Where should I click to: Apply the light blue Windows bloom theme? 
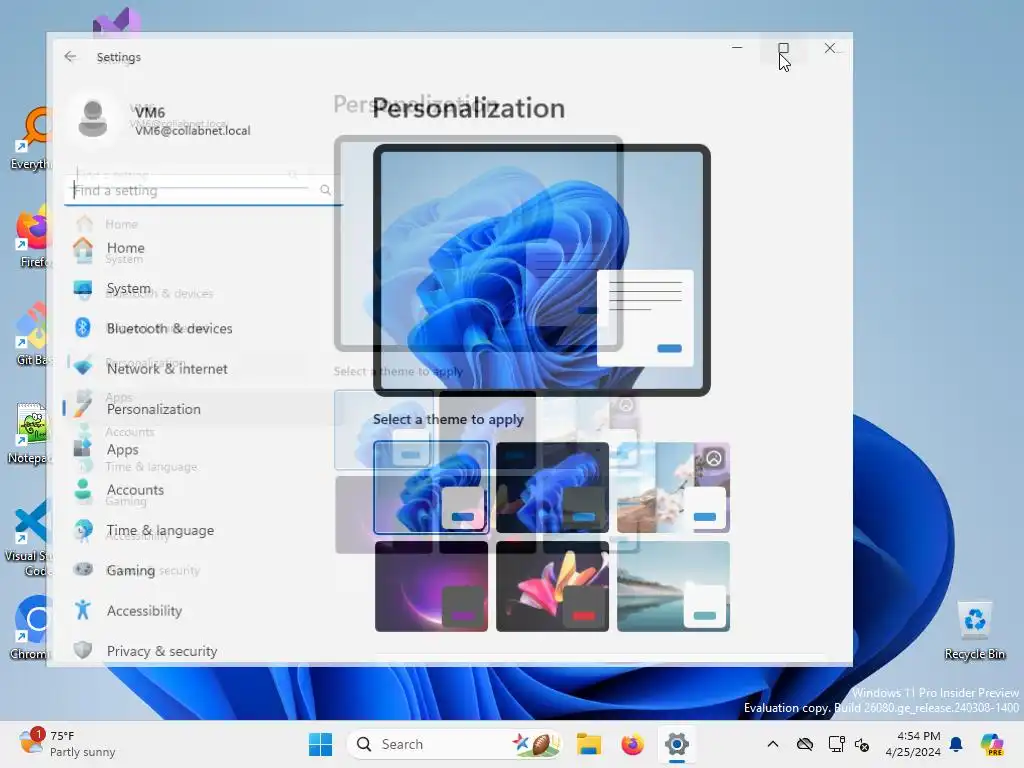point(431,487)
